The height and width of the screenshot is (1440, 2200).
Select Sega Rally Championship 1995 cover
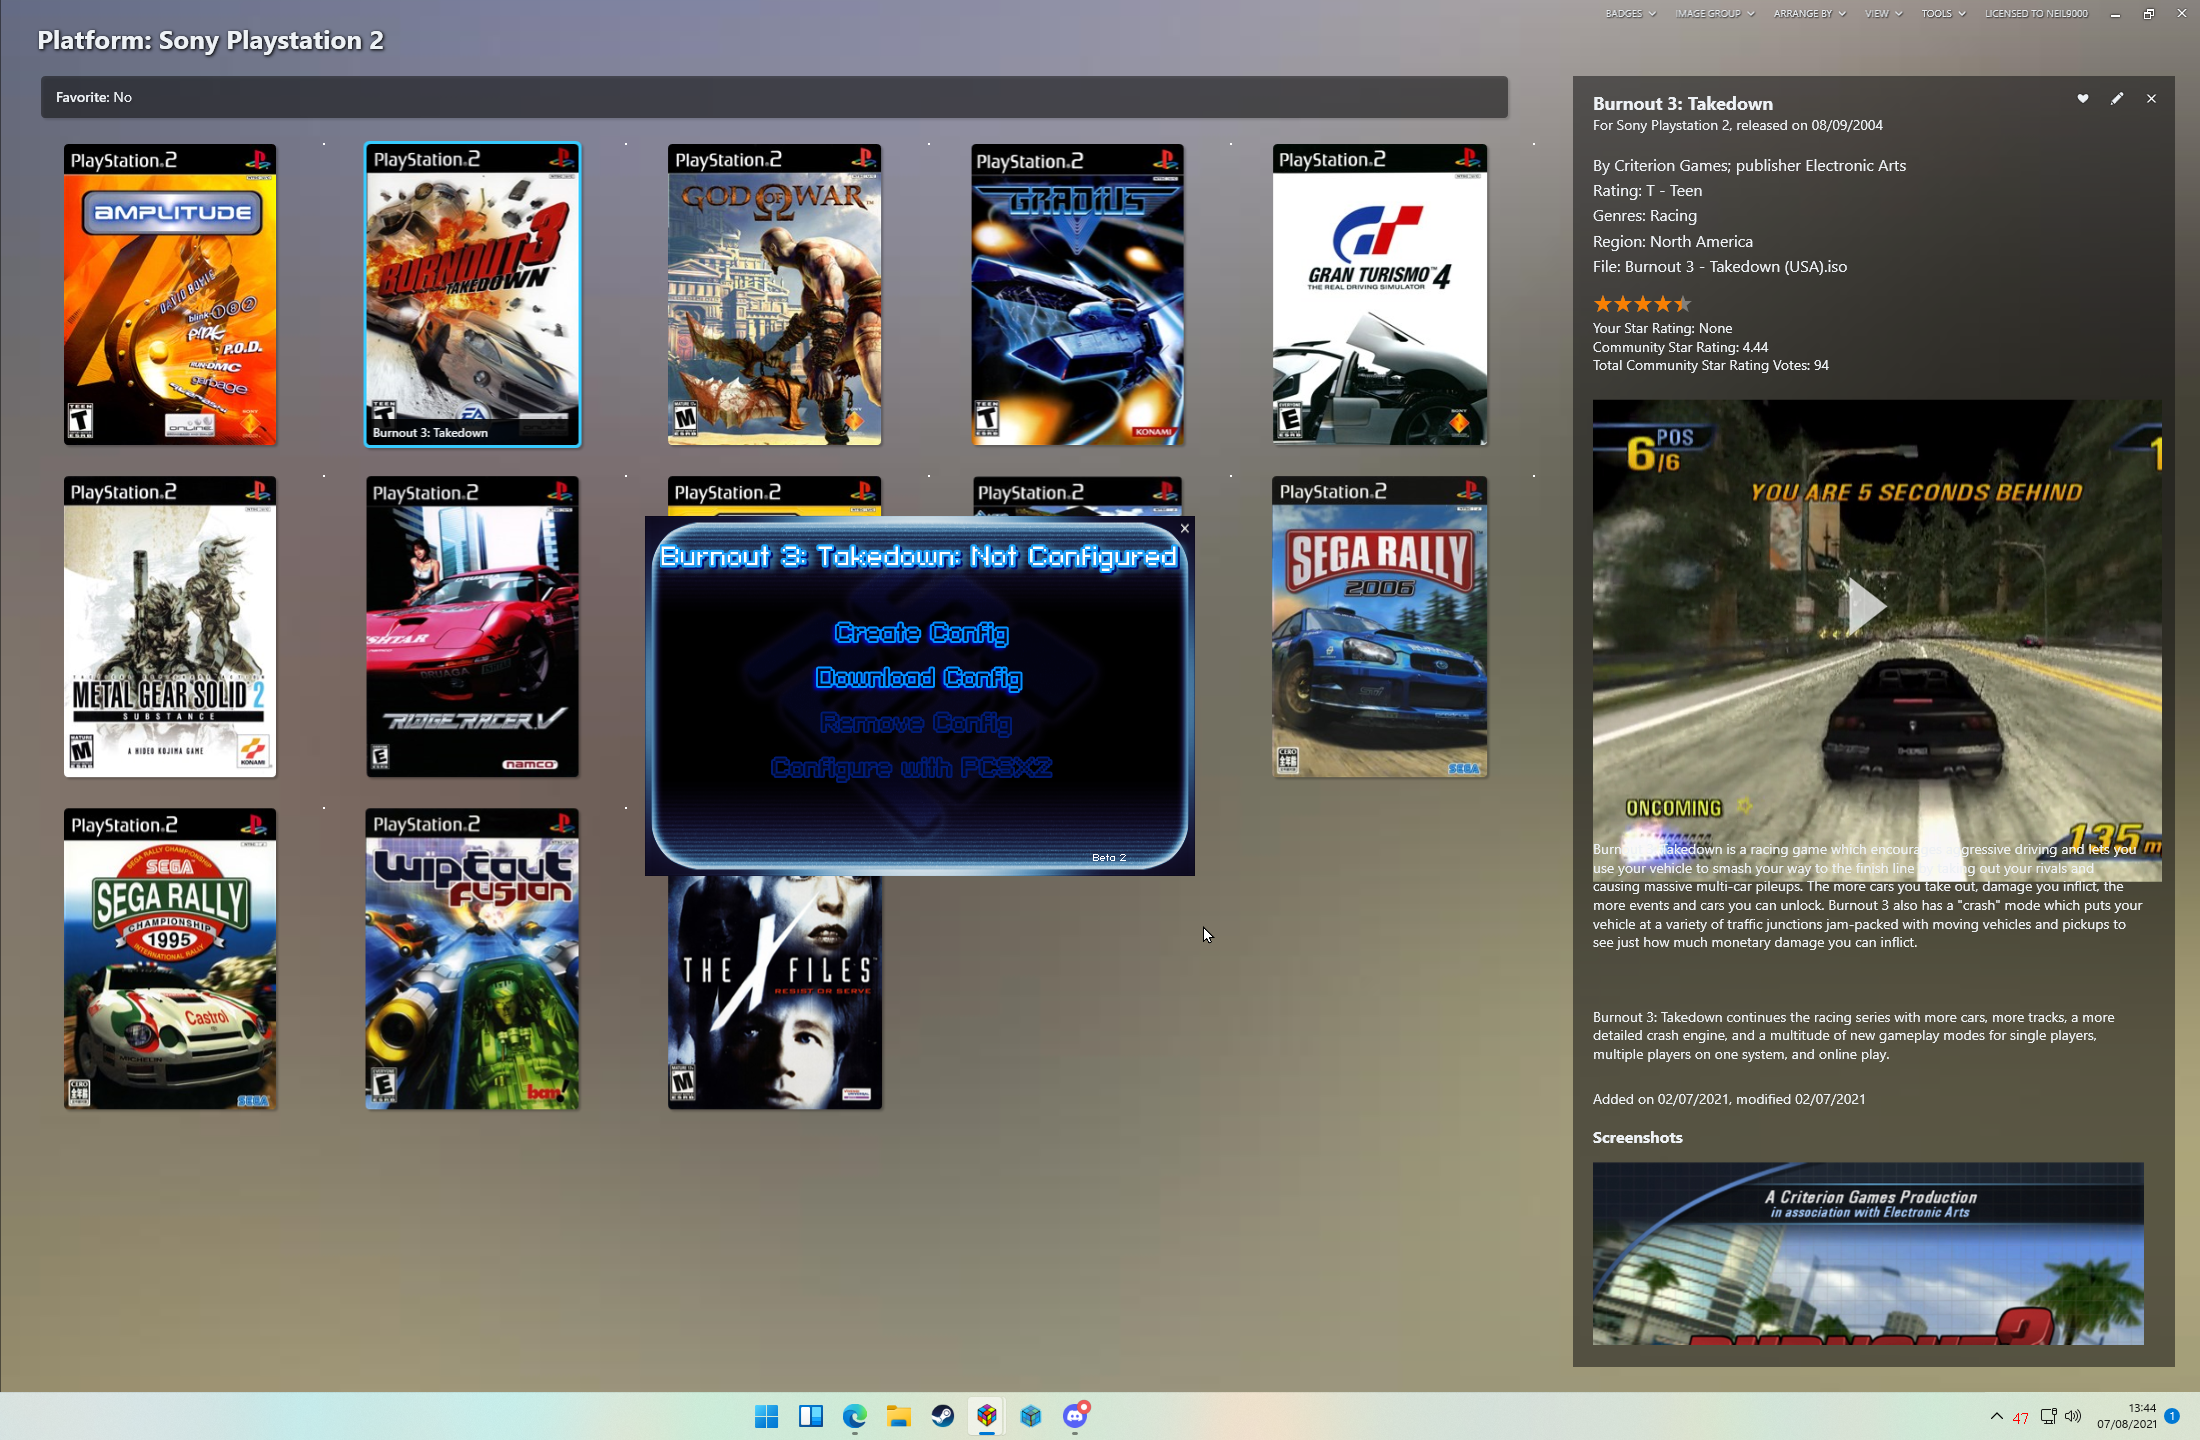(170, 959)
